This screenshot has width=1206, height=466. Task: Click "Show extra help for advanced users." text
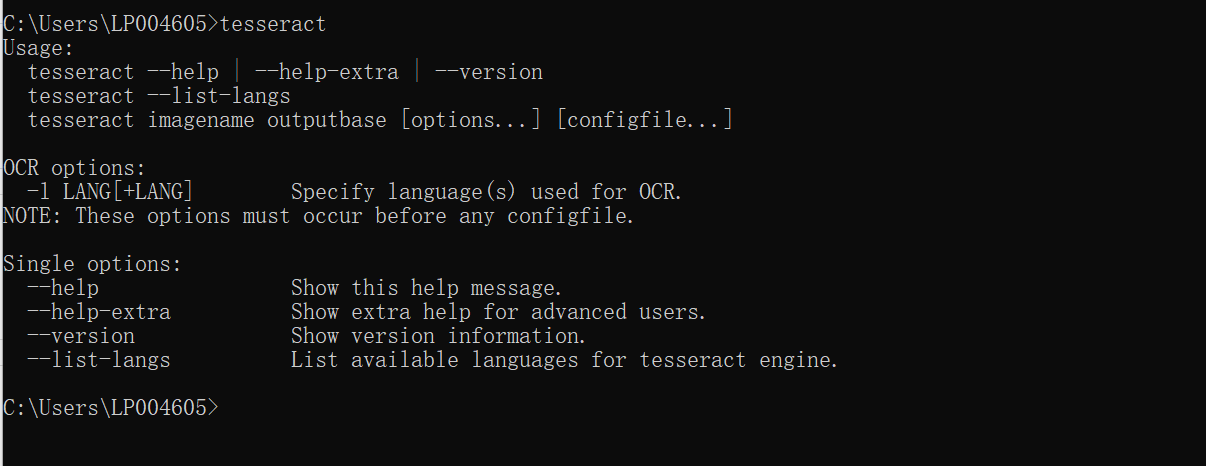pyautogui.click(x=498, y=312)
